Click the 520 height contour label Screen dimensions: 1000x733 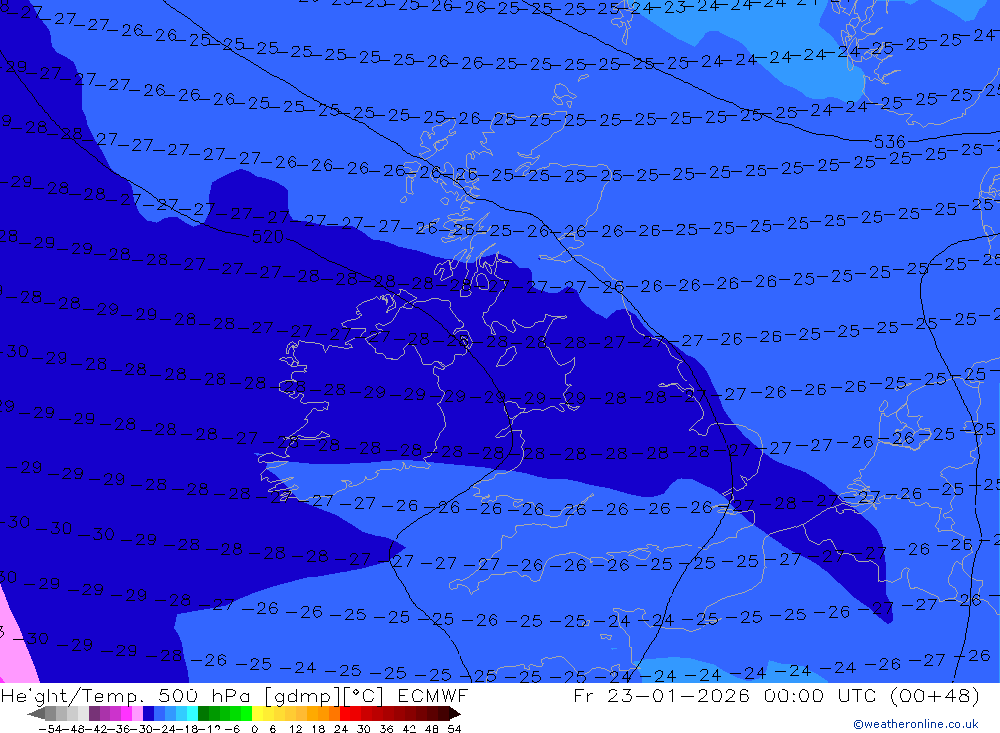(268, 237)
